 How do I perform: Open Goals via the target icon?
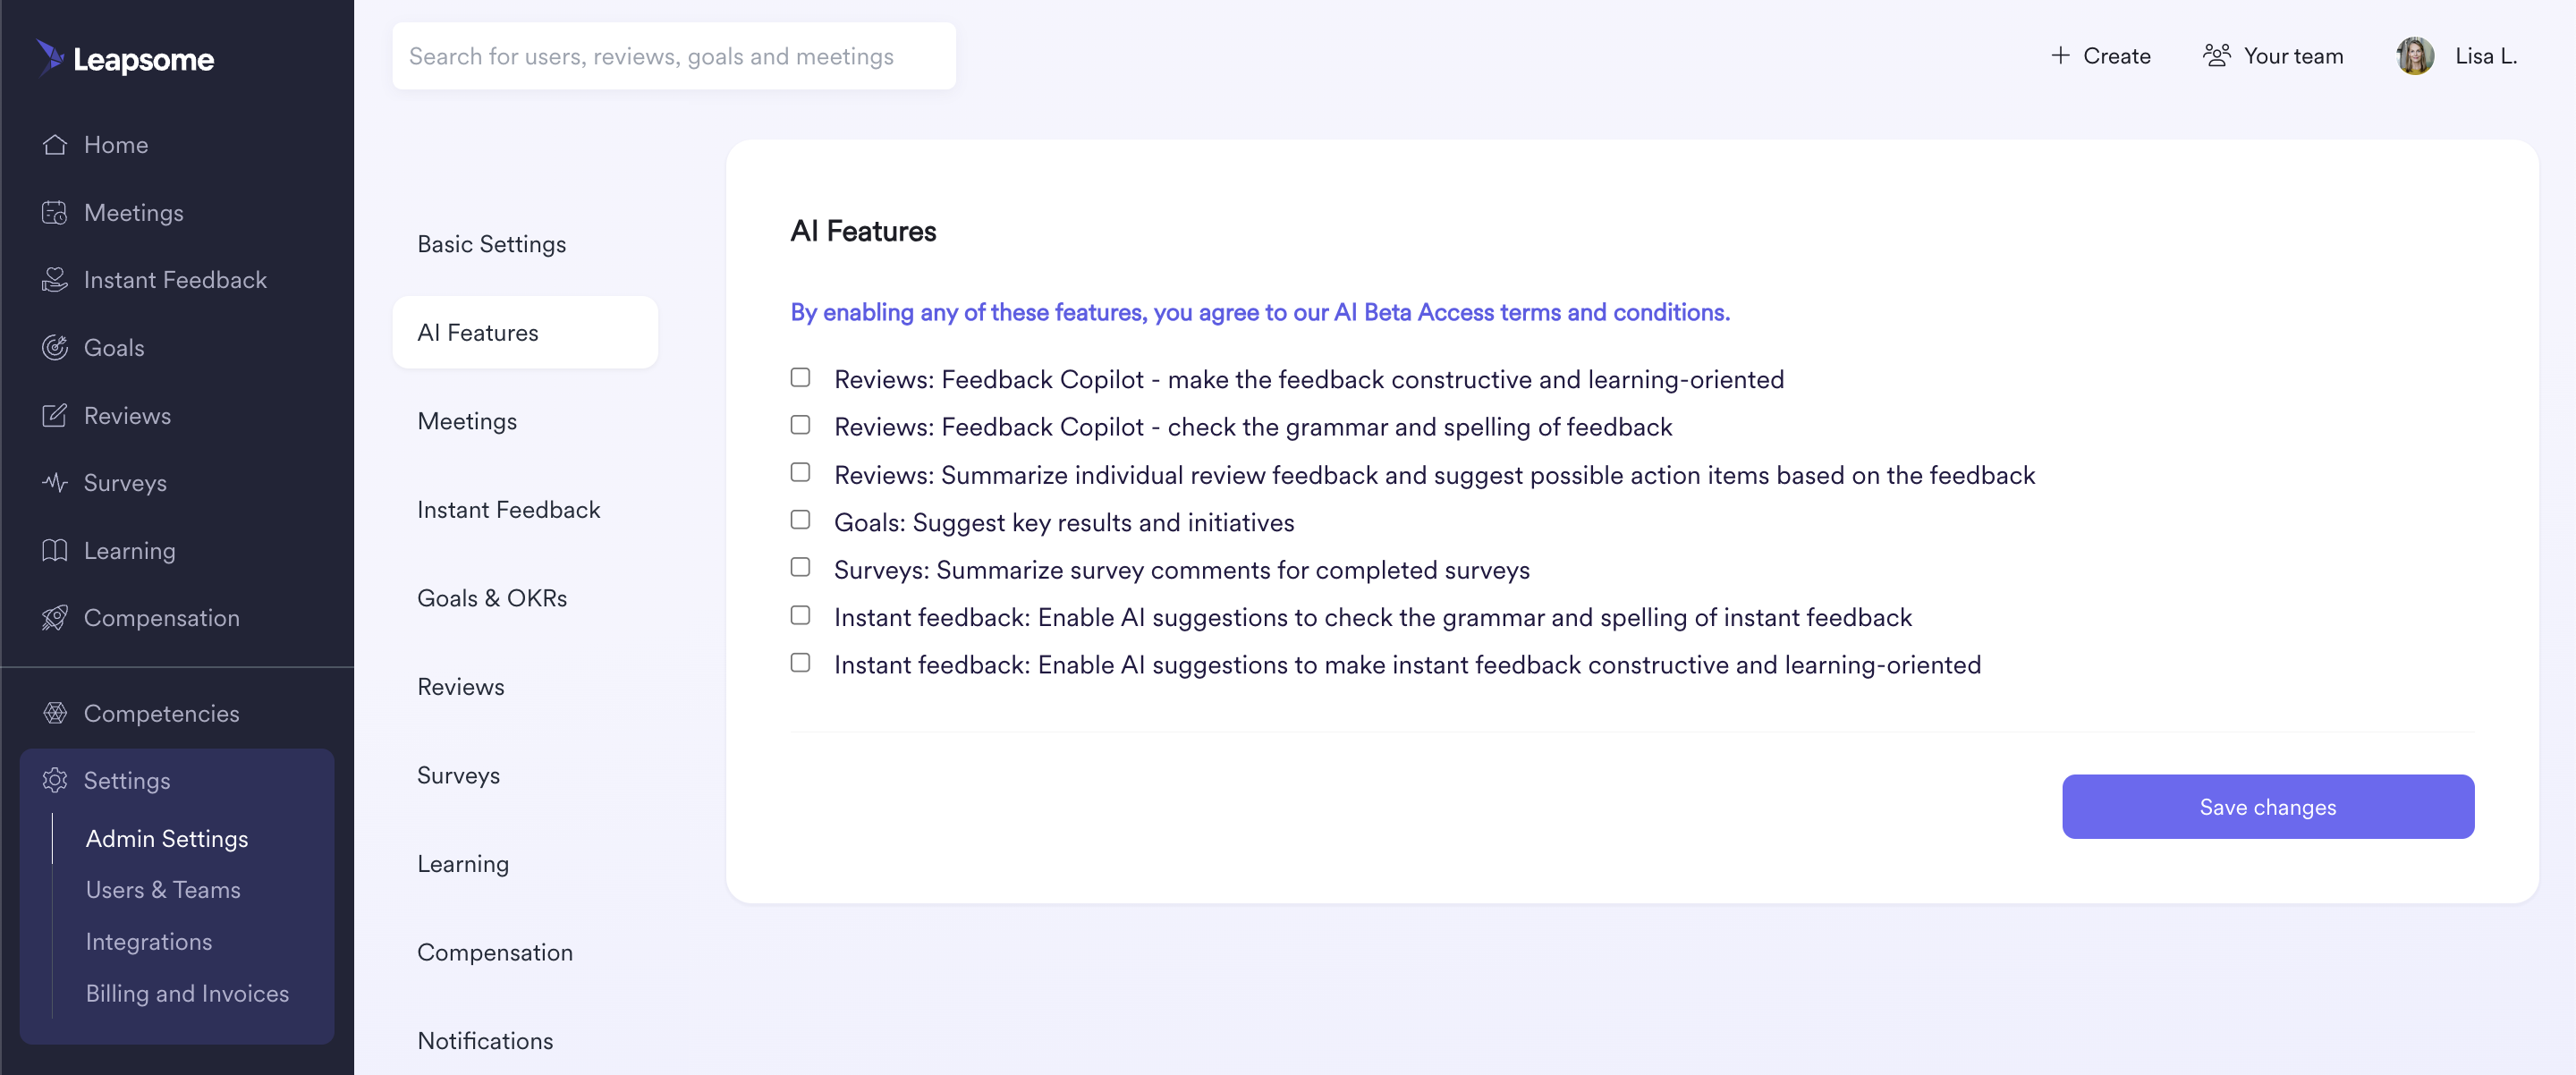point(55,348)
